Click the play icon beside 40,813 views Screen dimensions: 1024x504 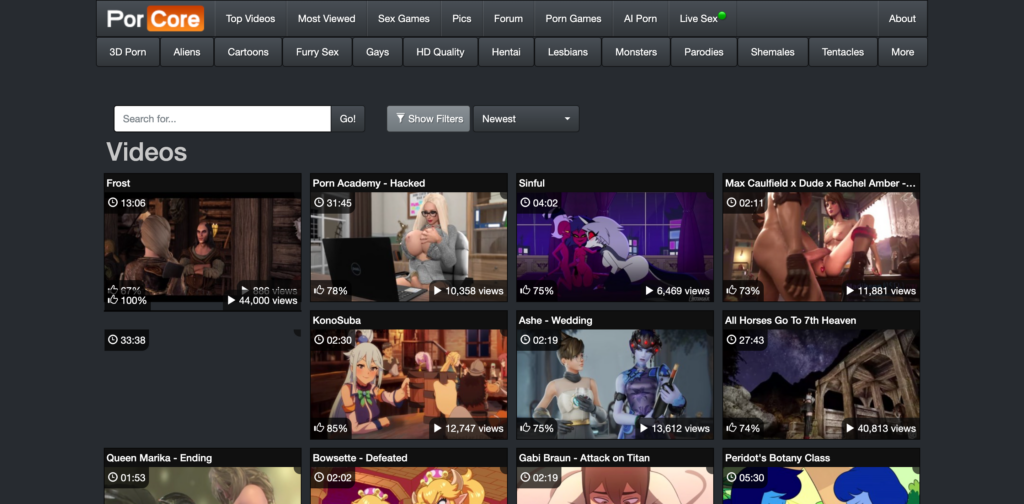[850, 428]
